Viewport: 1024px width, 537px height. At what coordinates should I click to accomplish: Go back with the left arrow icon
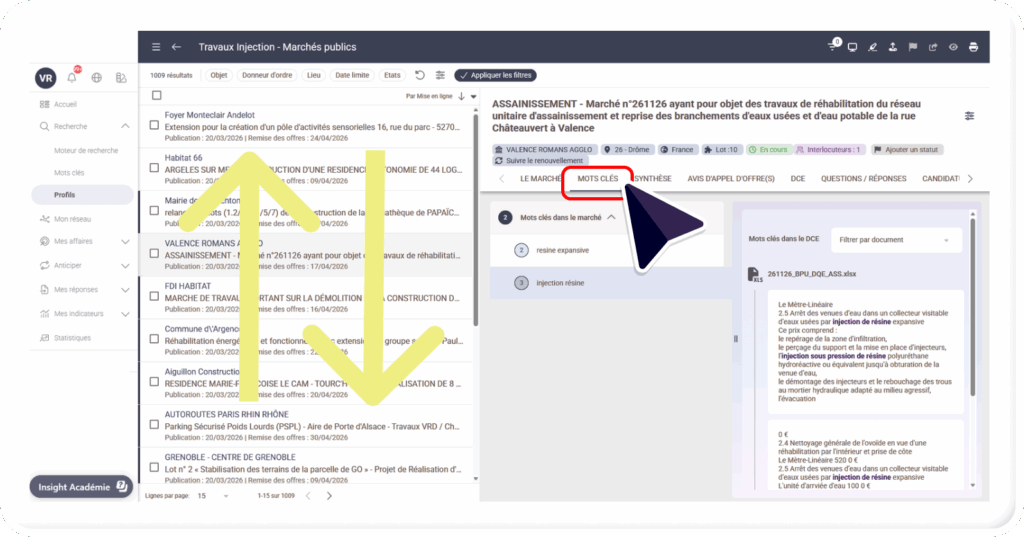pos(177,47)
